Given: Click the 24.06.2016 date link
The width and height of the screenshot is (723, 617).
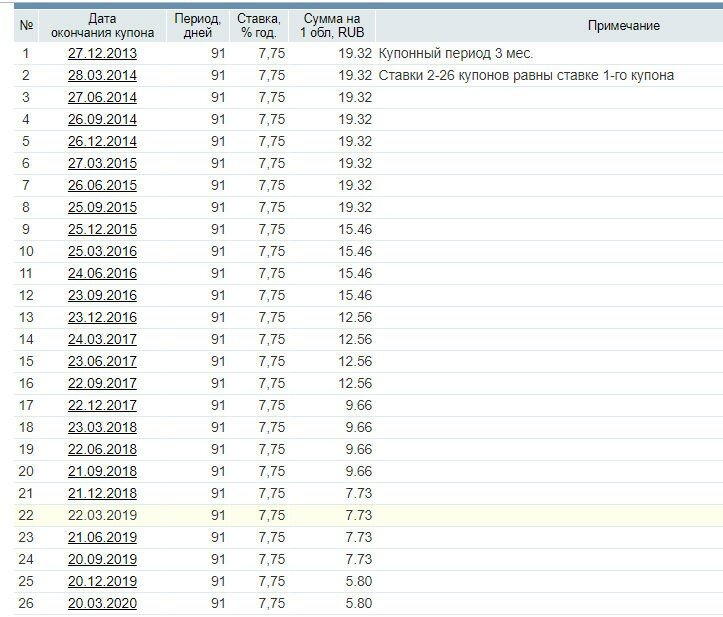Looking at the screenshot, I should click(102, 273).
